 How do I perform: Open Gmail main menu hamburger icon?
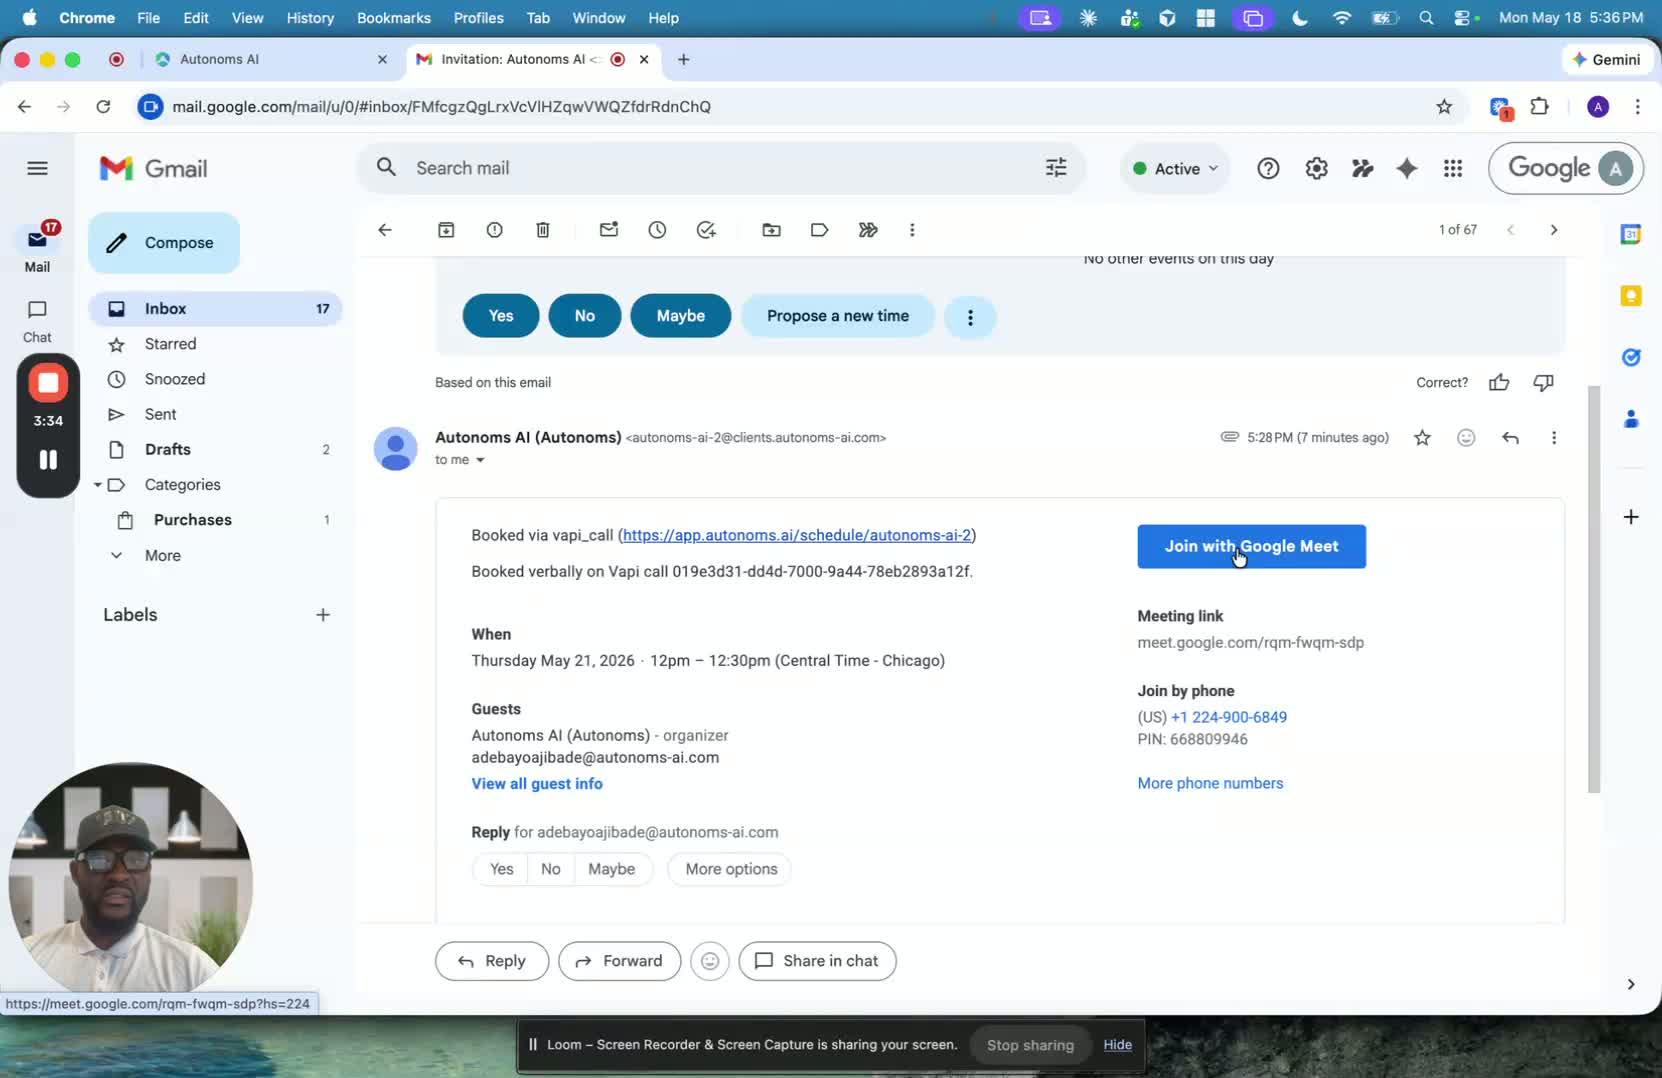[x=37, y=168]
